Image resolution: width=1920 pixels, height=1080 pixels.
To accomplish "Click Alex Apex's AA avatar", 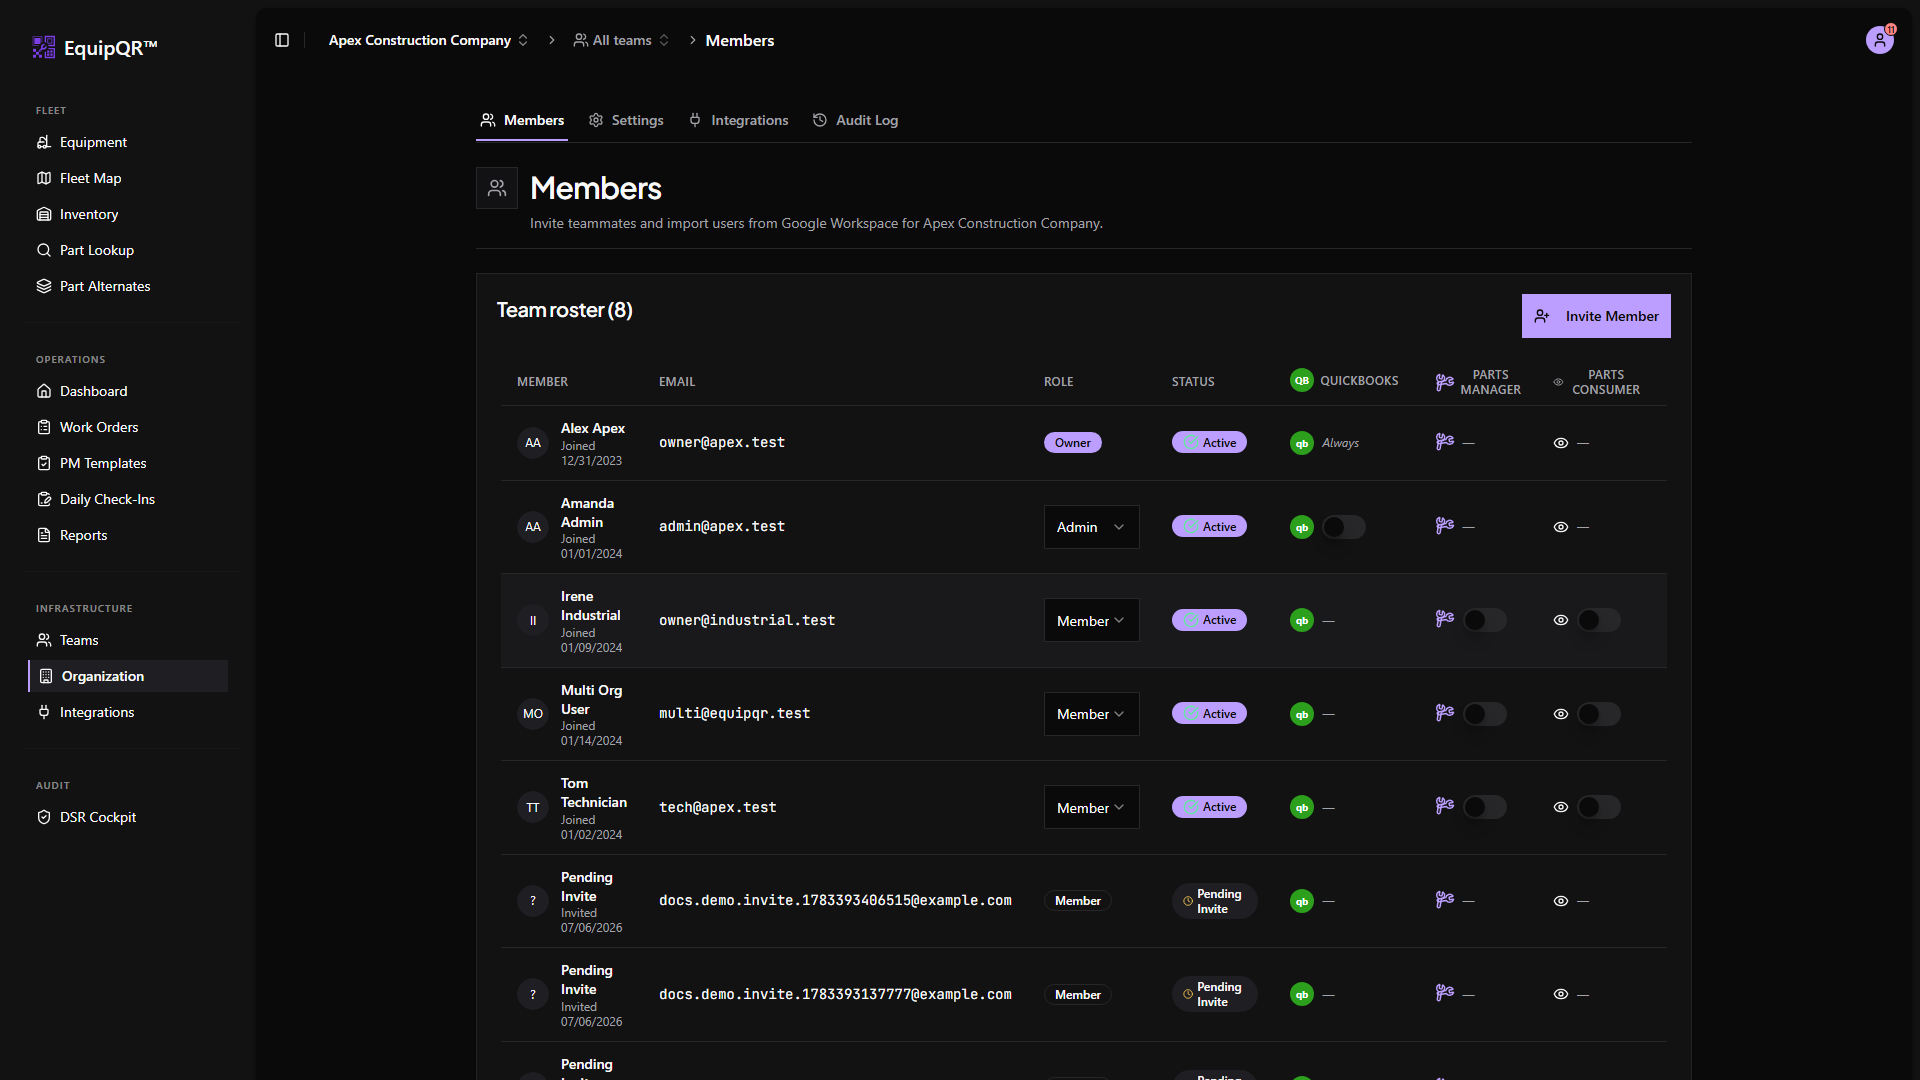I will [533, 443].
